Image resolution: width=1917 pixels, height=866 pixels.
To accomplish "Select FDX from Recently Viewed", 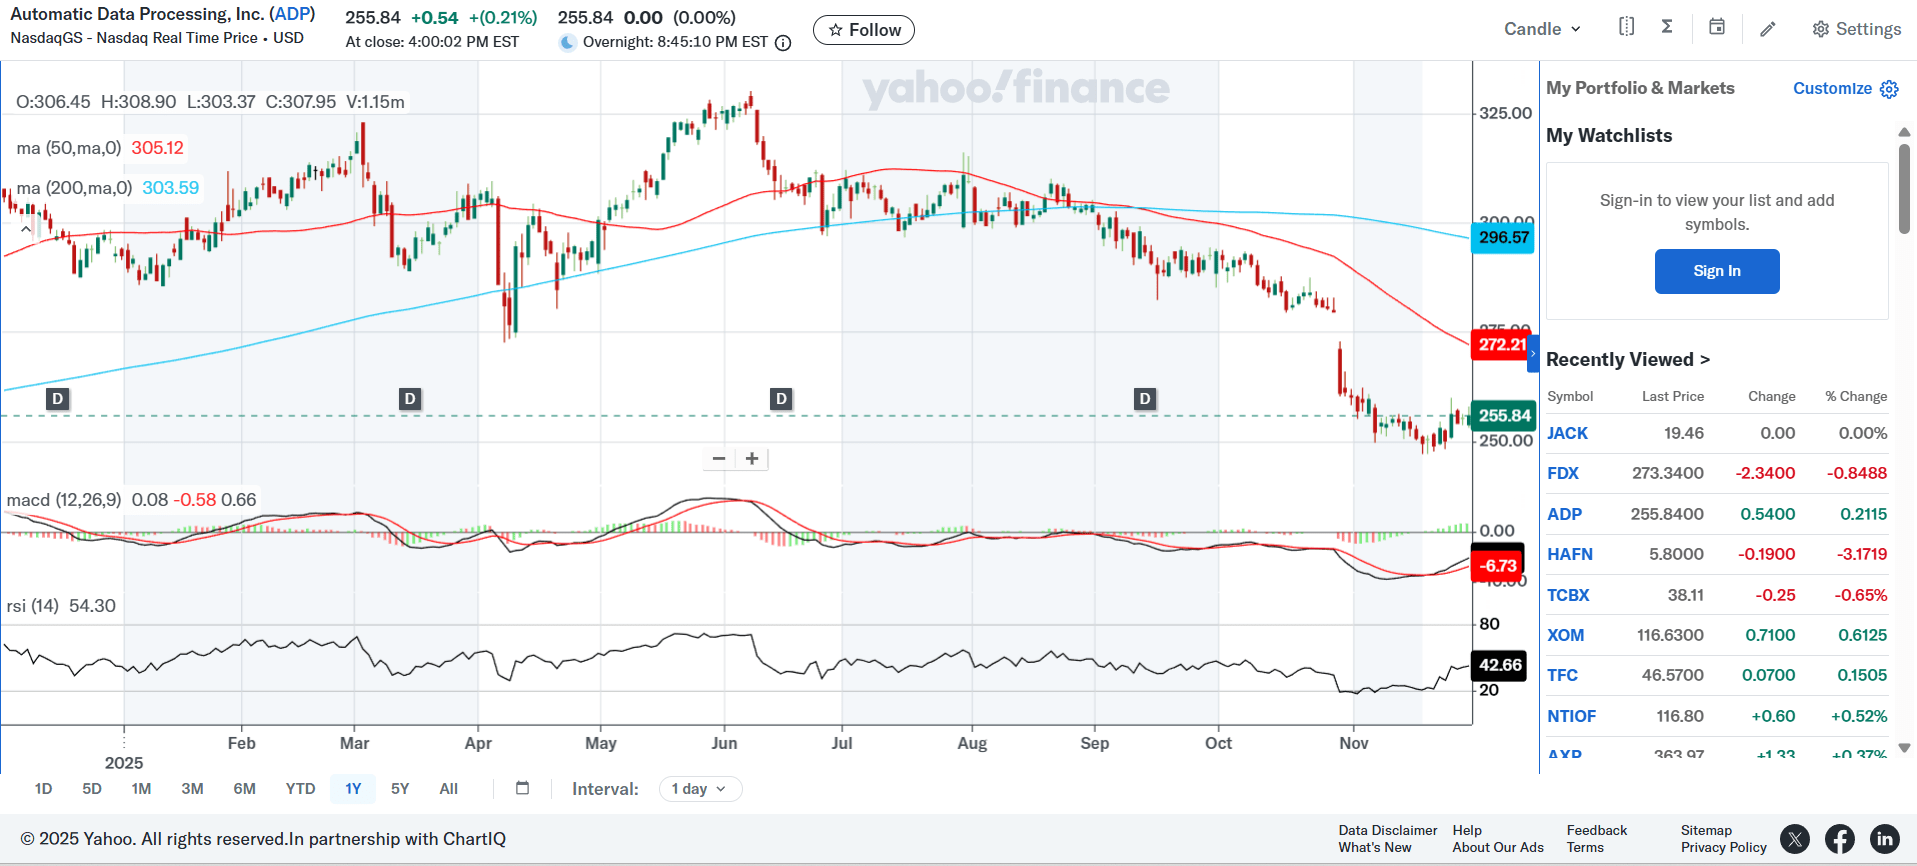I will [1563, 473].
